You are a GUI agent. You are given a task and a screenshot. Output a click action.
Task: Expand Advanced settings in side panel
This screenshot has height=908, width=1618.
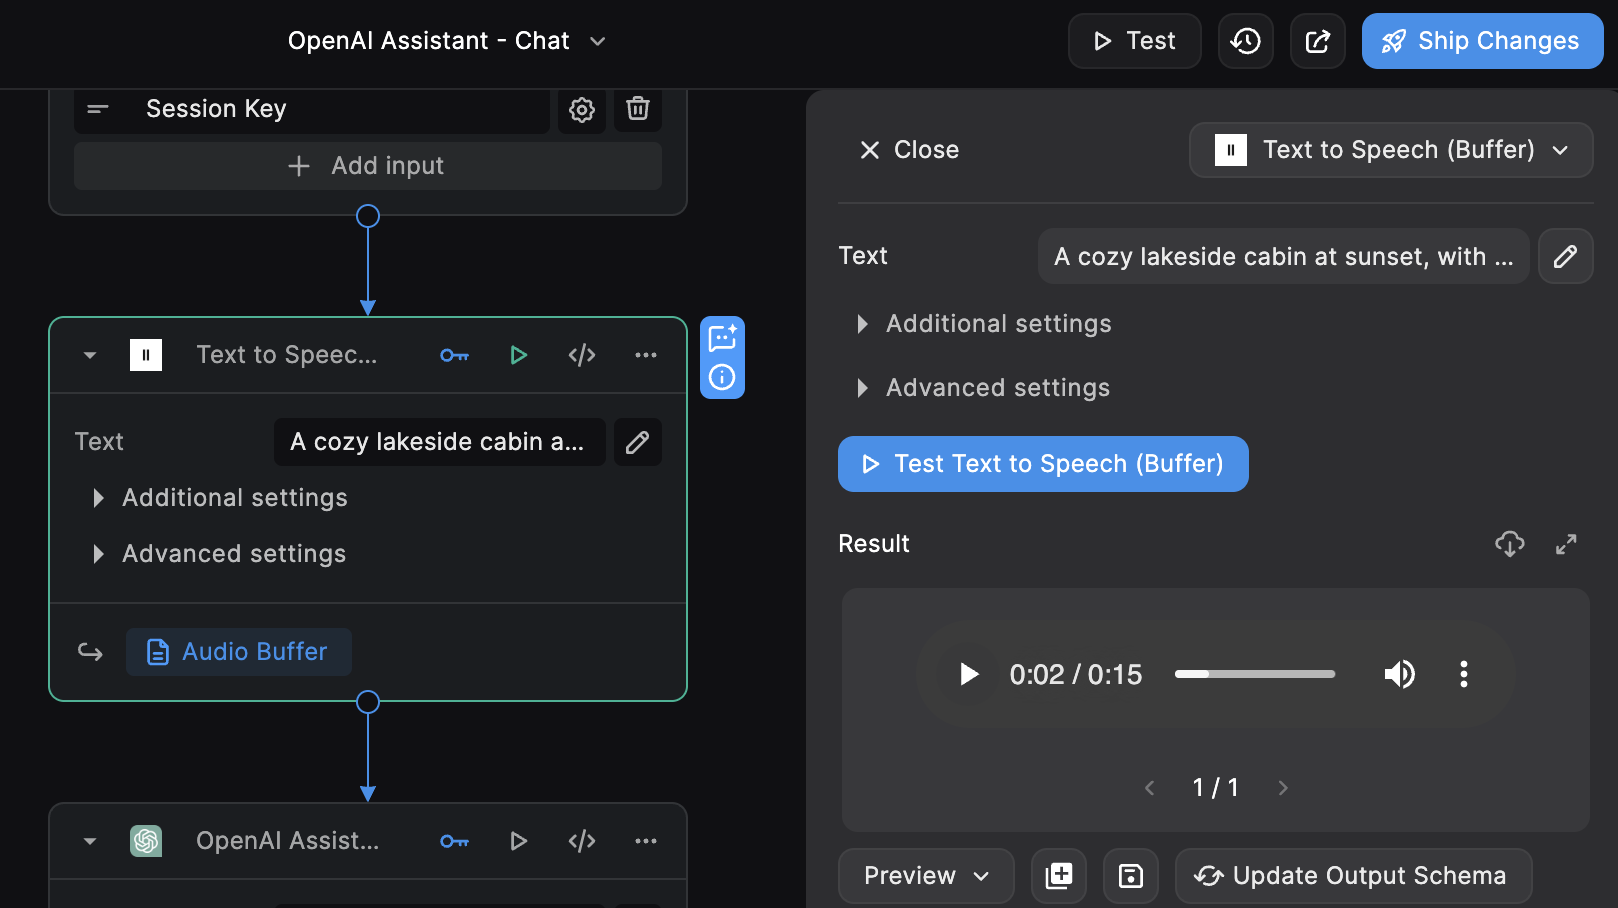(984, 388)
